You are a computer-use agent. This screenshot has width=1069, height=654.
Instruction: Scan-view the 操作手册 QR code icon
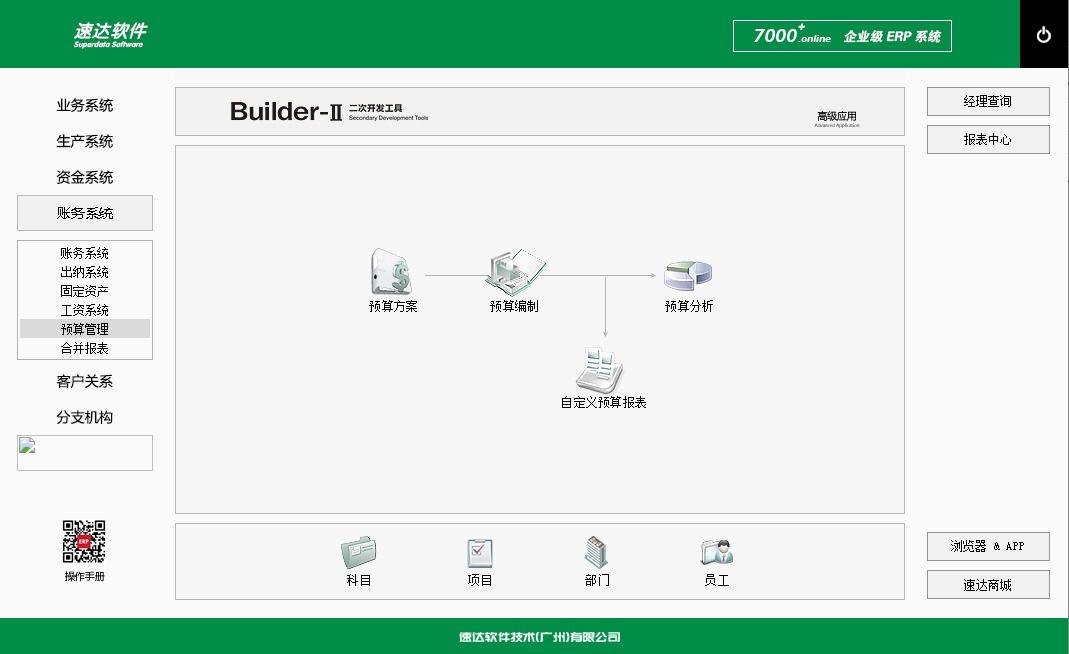tap(82, 540)
